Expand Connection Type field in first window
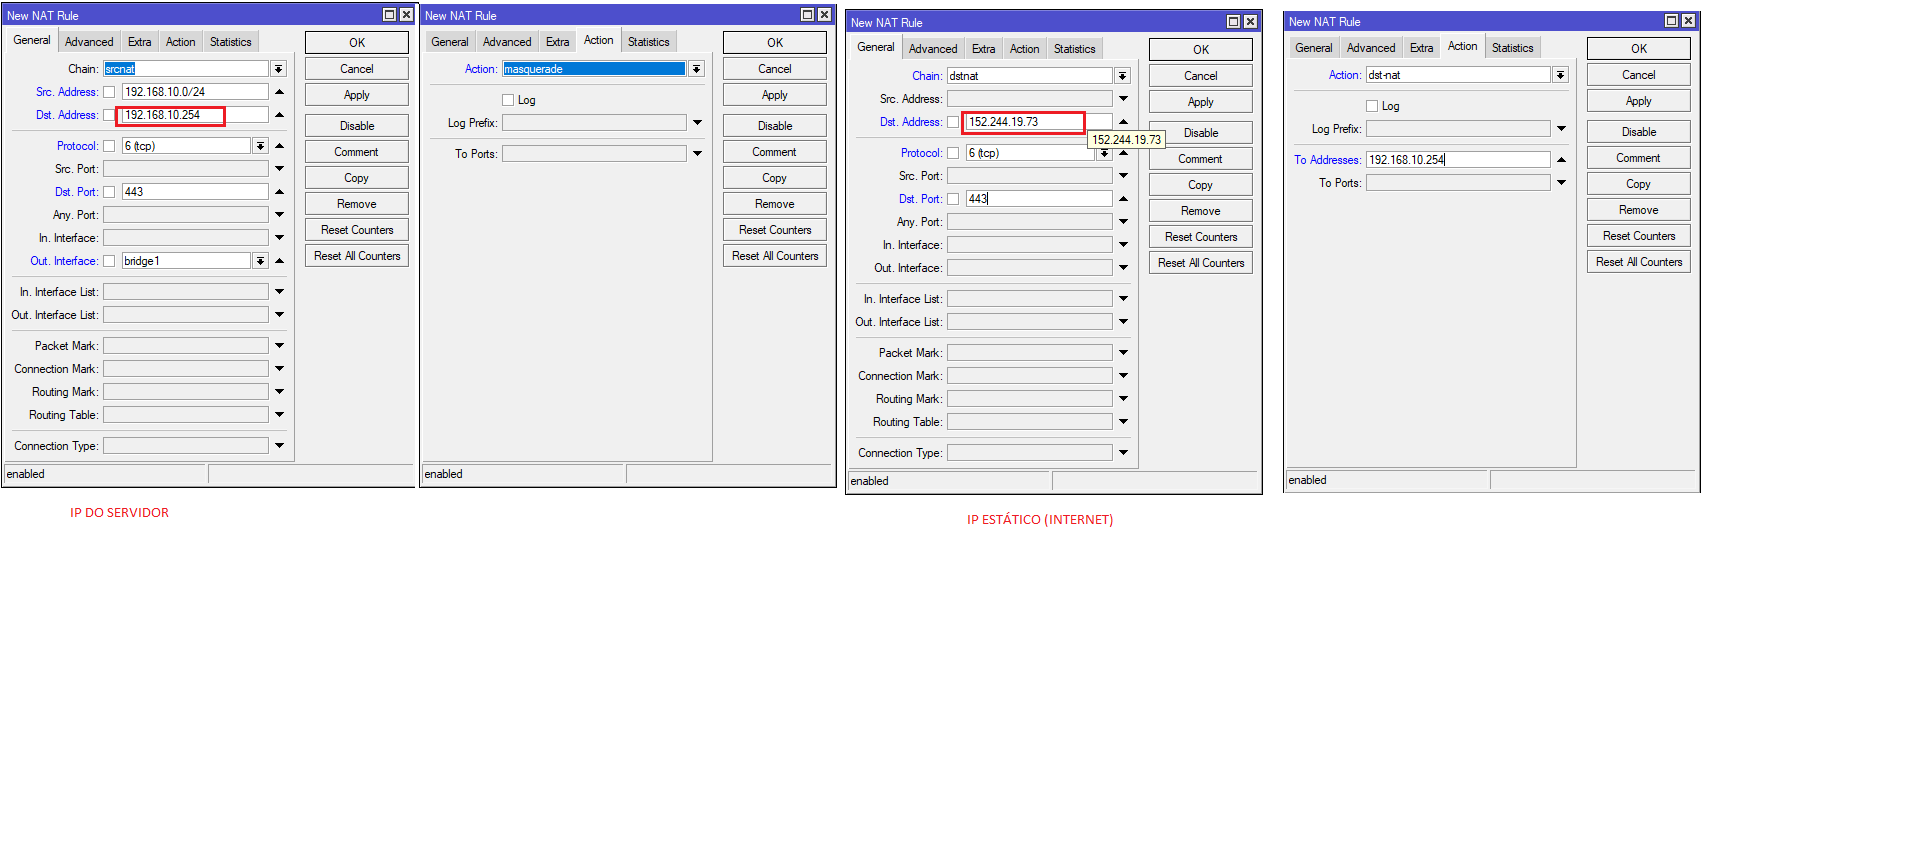Viewport: 1905px width, 856px height. coord(279,446)
